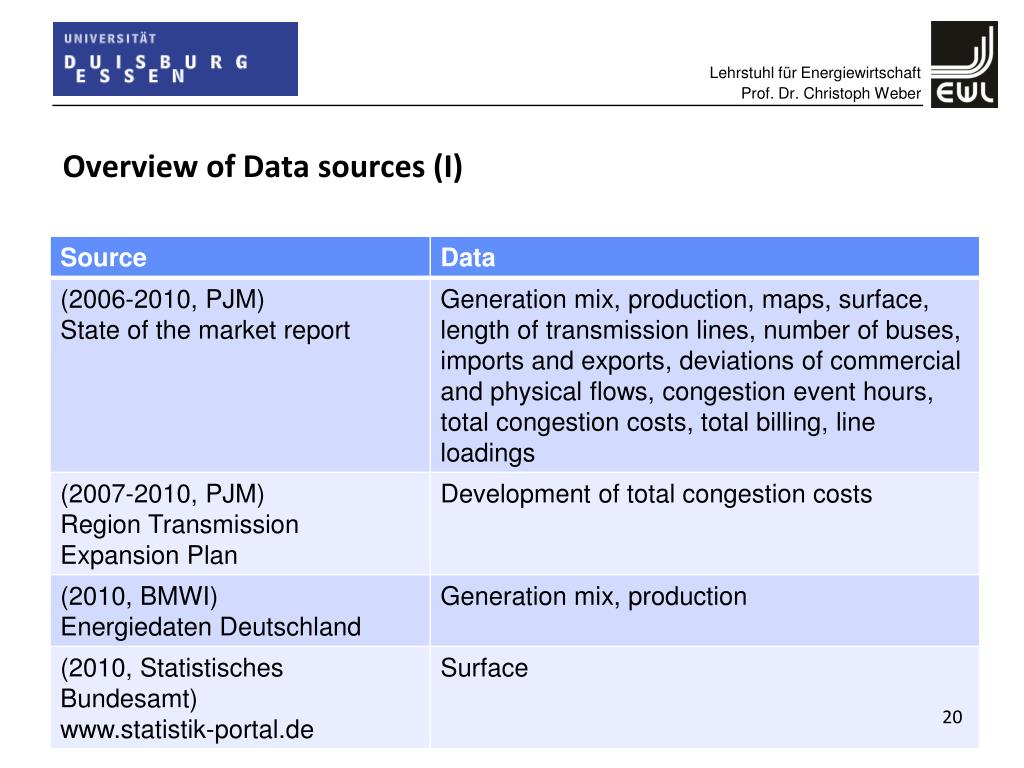Click the 'Surface' data cell
This screenshot has height=768, width=1024.
click(x=484, y=668)
